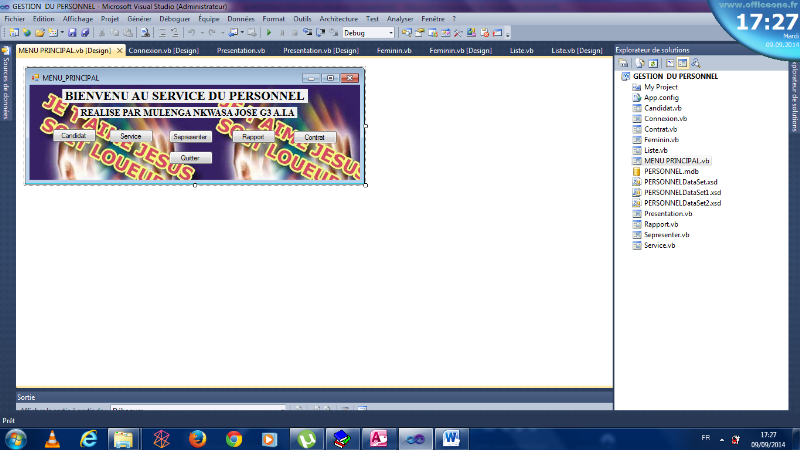Screen dimensions: 800x450
Task: Switch to Connexion.vb [Design] tab
Action: tap(164, 51)
